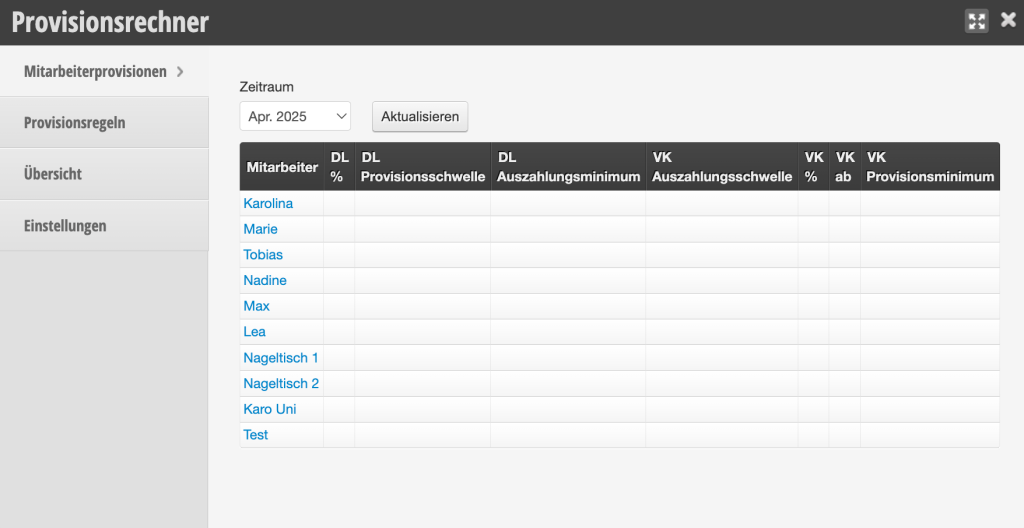Click the chevron next to Mitarbeiterprovisionen
1024x528 pixels.
180,71
